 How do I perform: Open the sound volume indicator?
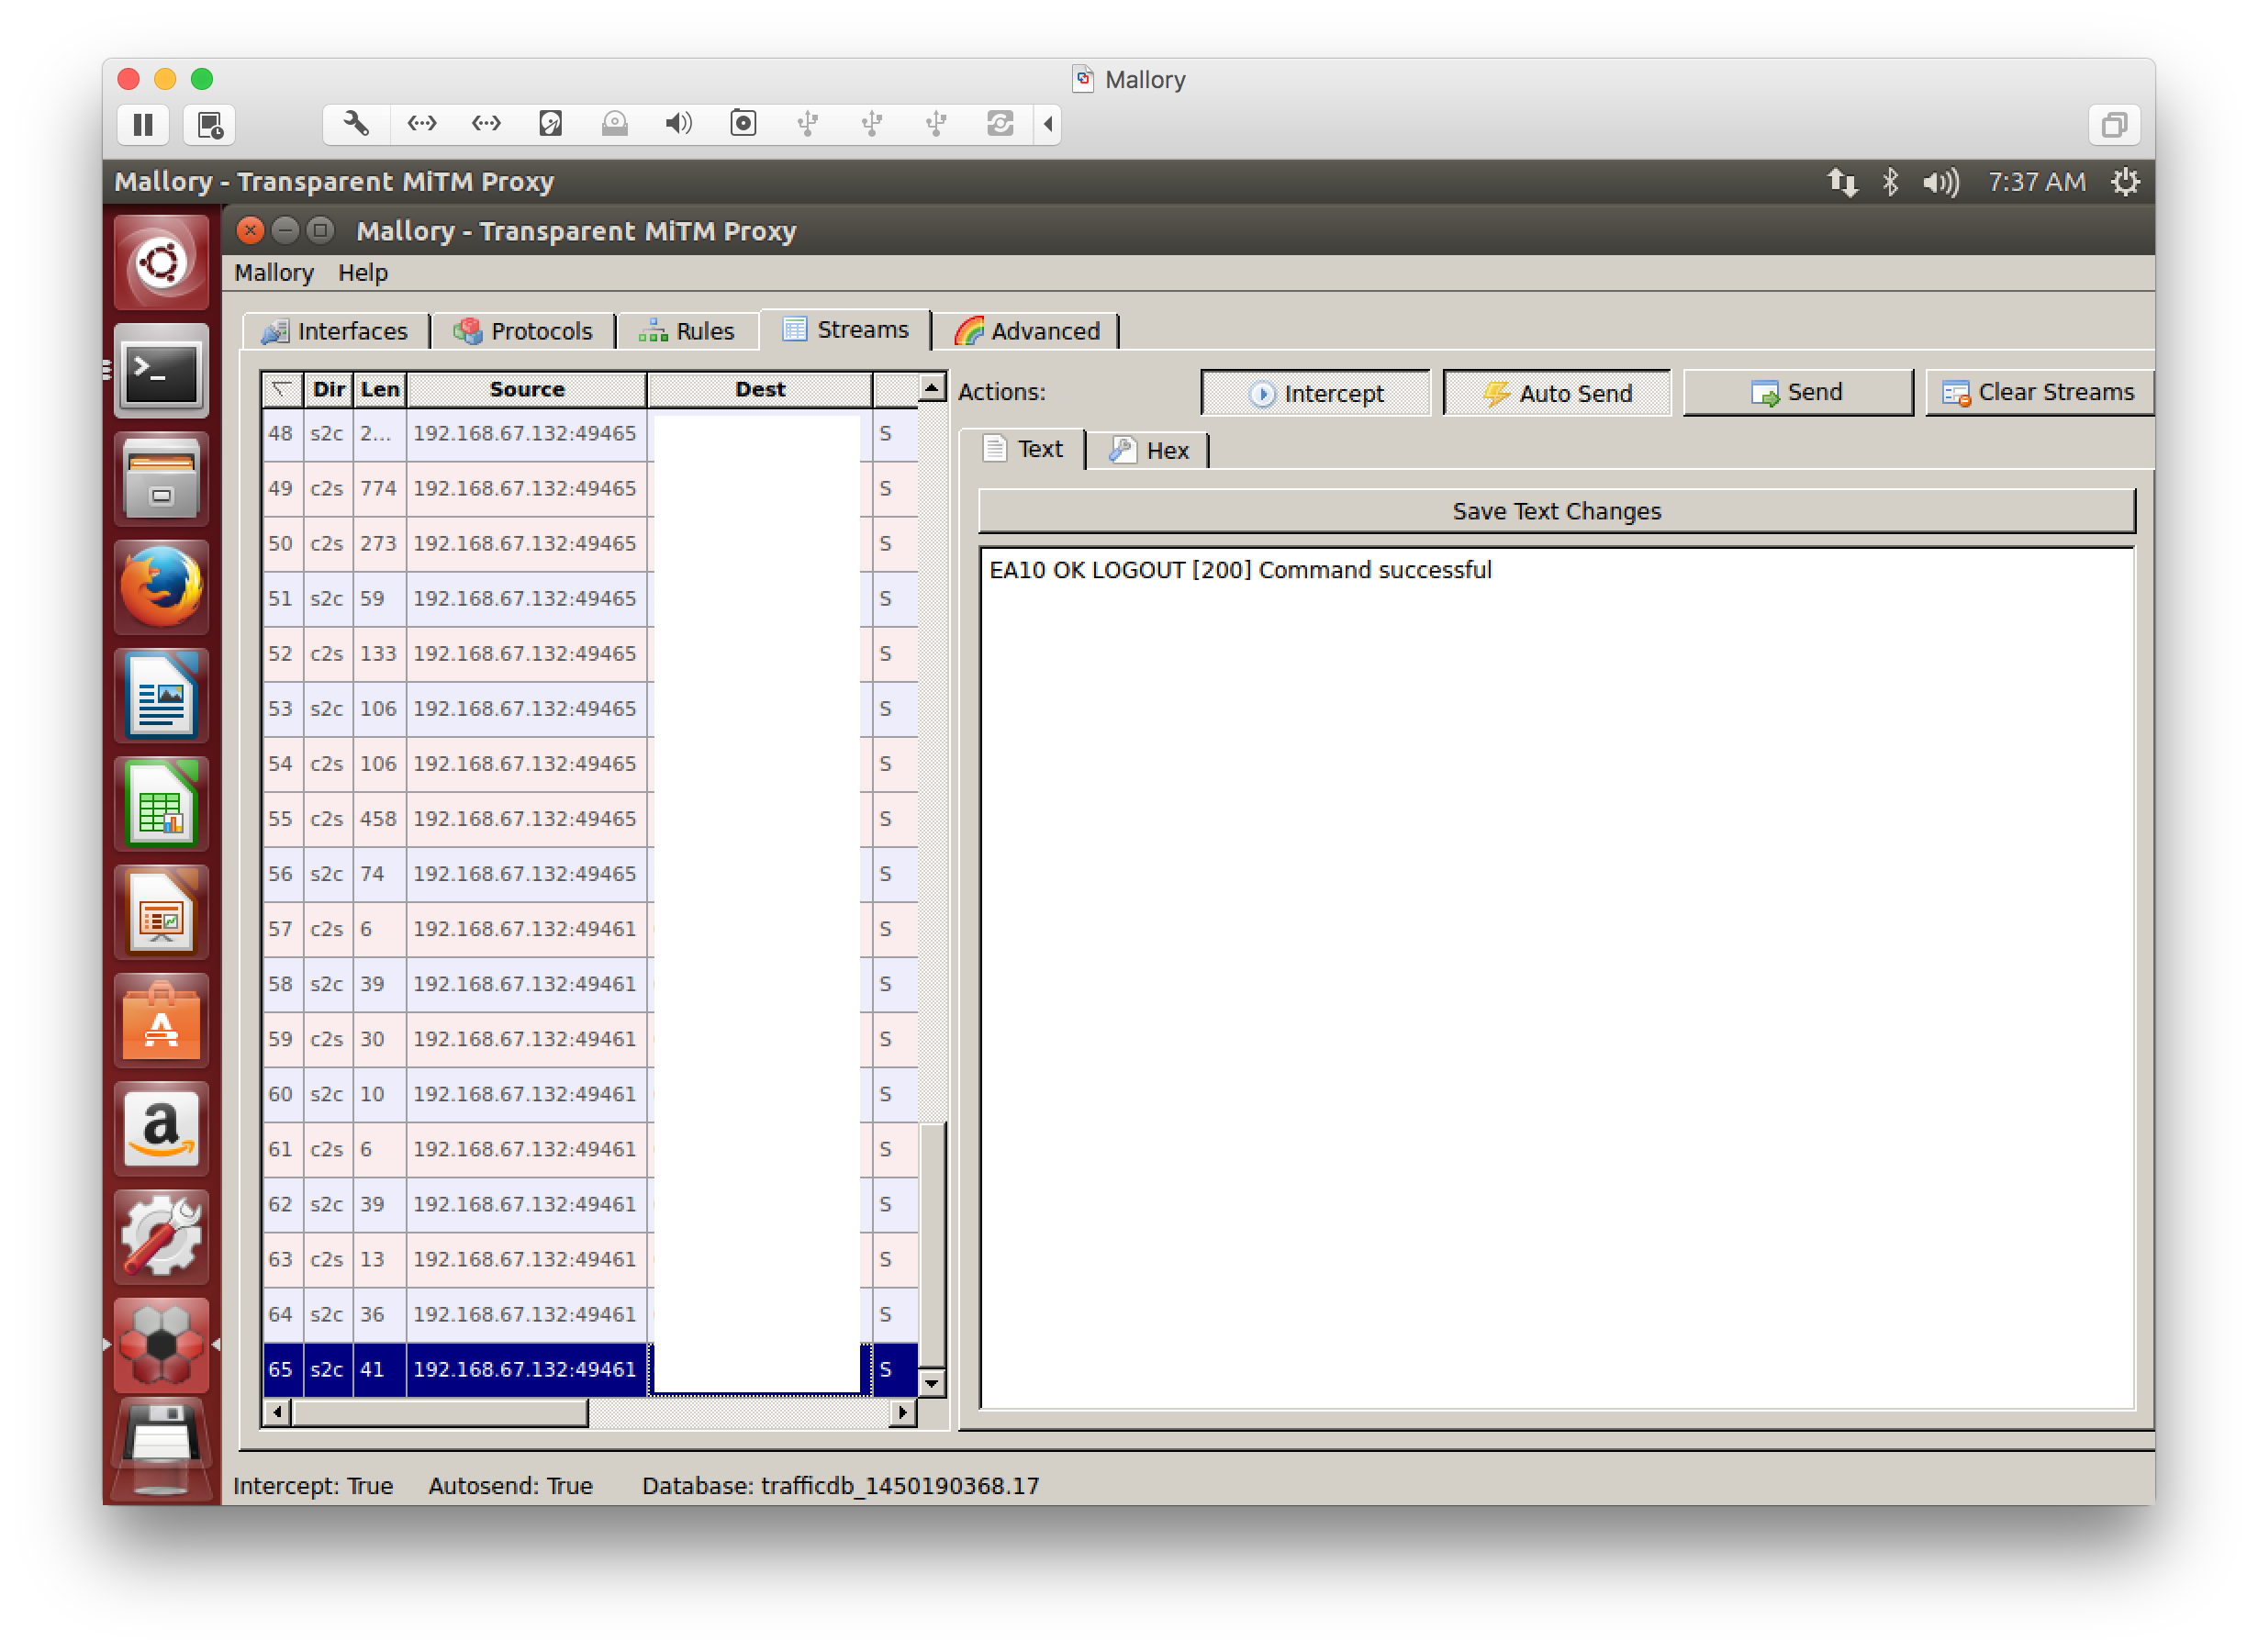tap(1940, 182)
